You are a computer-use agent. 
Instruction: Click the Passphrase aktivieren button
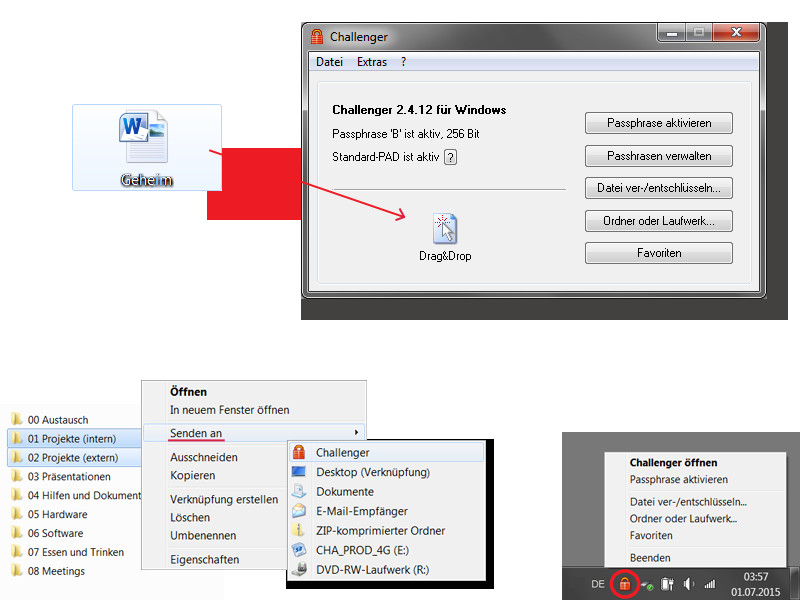[659, 123]
